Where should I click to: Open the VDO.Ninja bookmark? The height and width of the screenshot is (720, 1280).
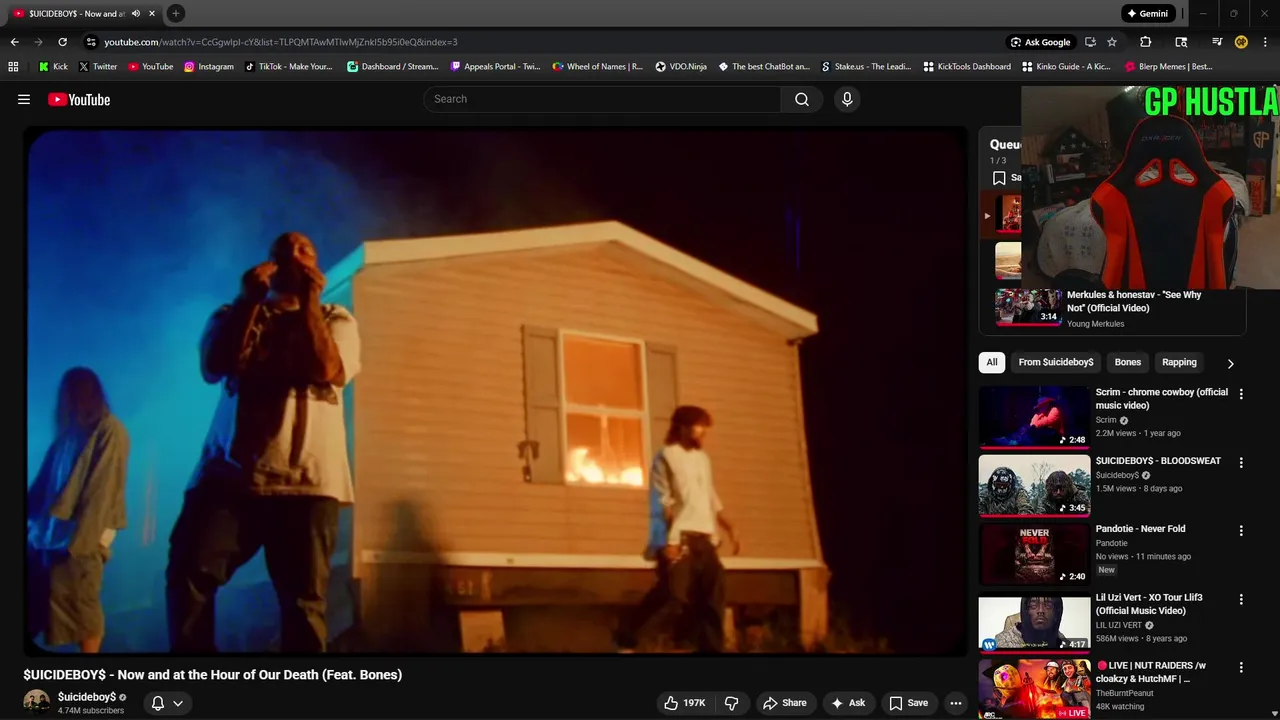click(x=681, y=67)
